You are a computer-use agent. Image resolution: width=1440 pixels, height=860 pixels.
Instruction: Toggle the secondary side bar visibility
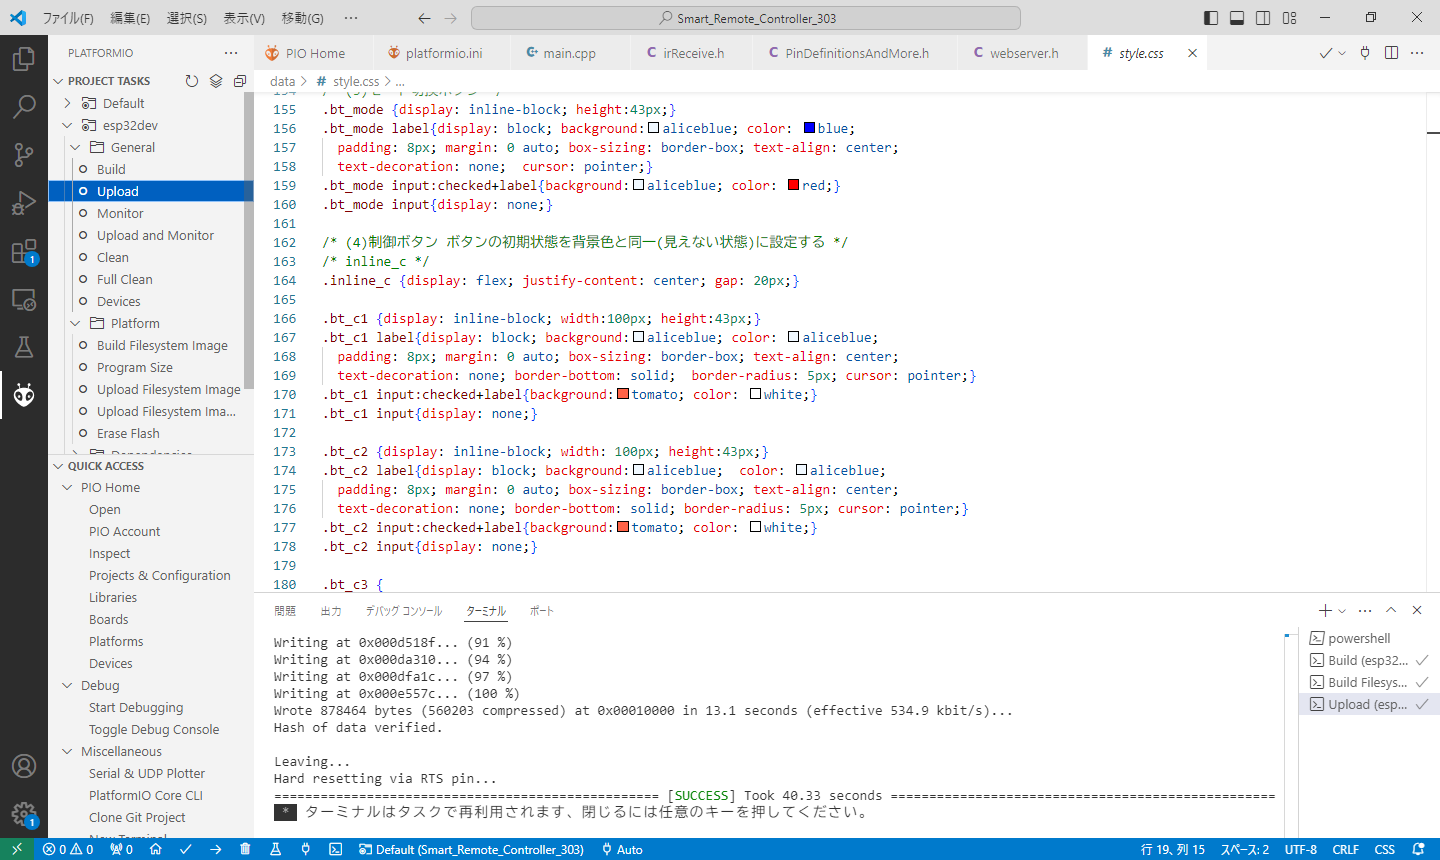1263,18
